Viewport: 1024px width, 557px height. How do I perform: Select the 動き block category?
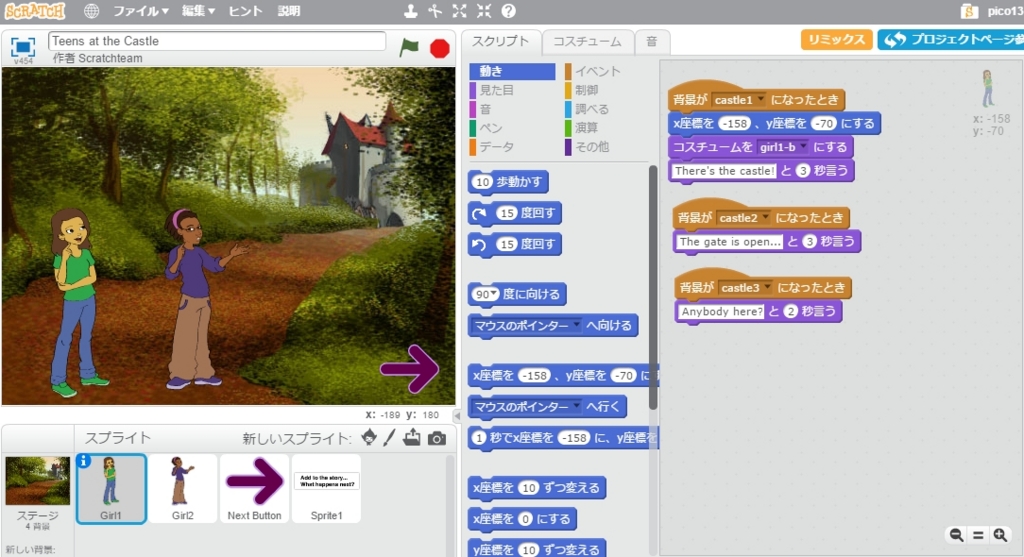pyautogui.click(x=512, y=71)
